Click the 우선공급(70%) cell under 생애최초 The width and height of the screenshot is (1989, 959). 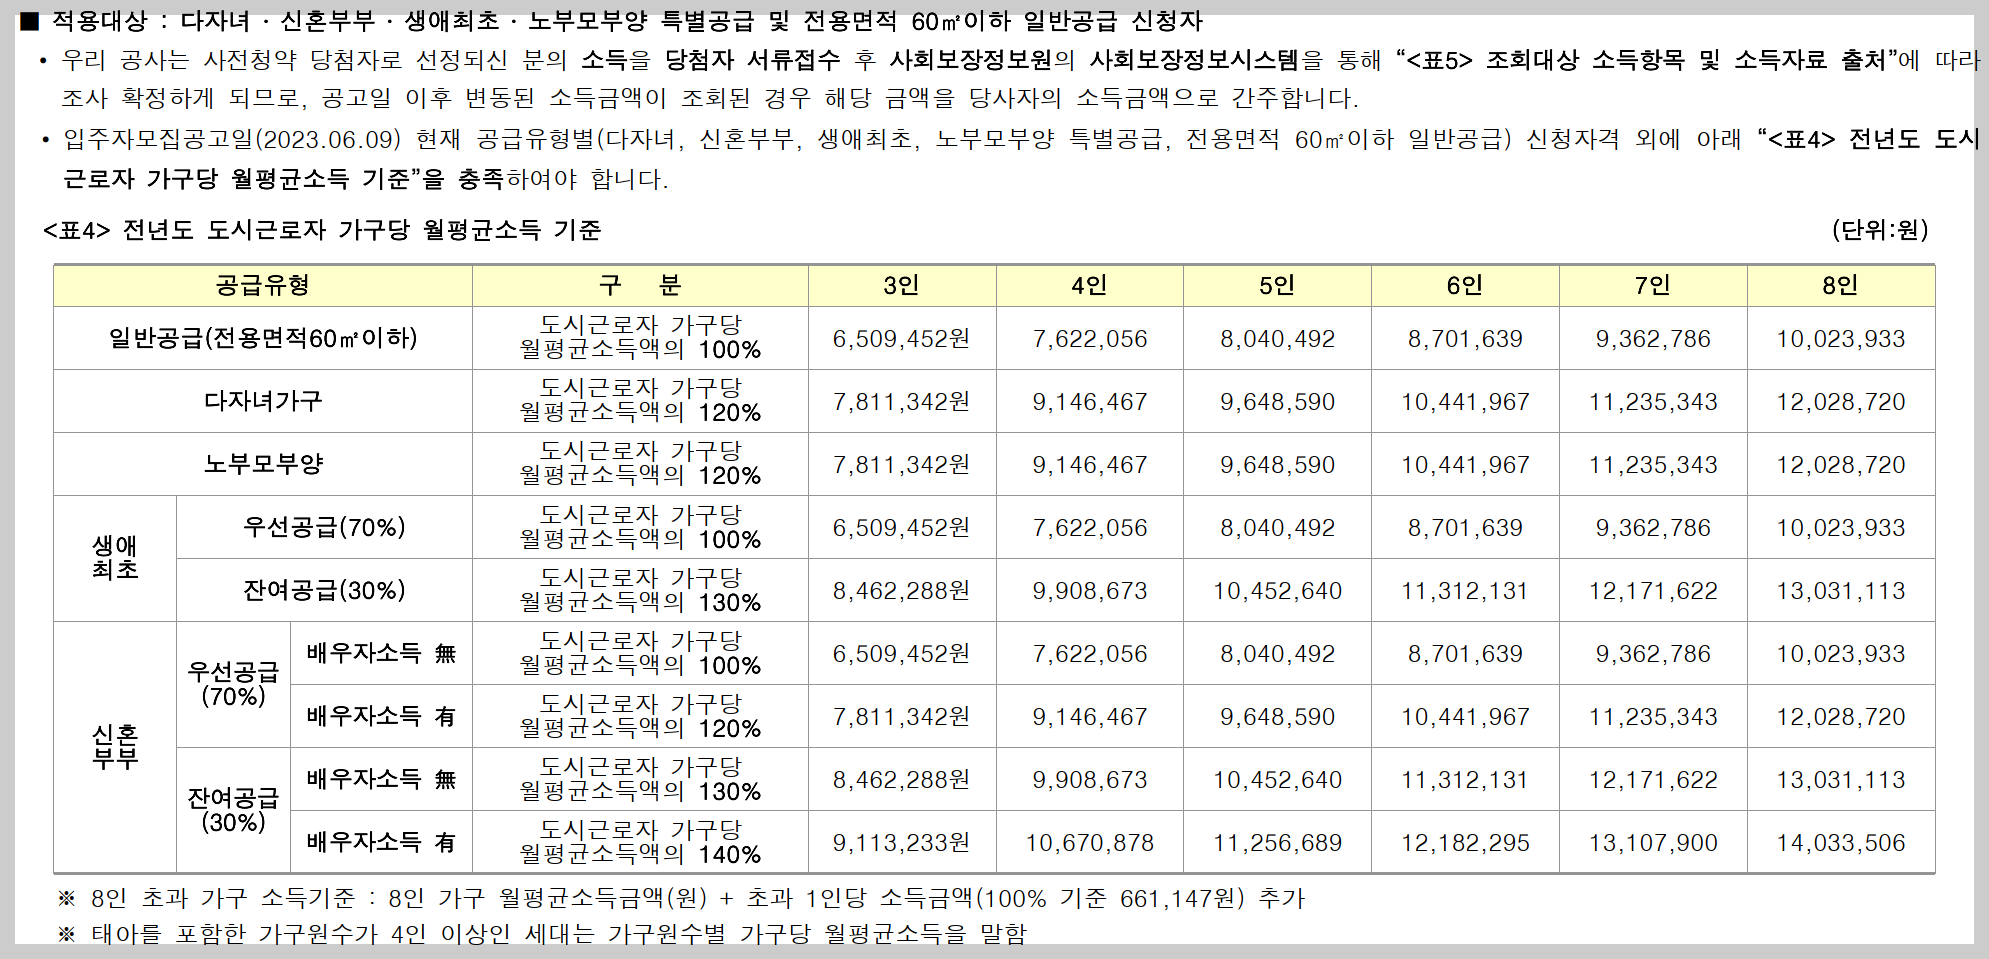[x=324, y=527]
